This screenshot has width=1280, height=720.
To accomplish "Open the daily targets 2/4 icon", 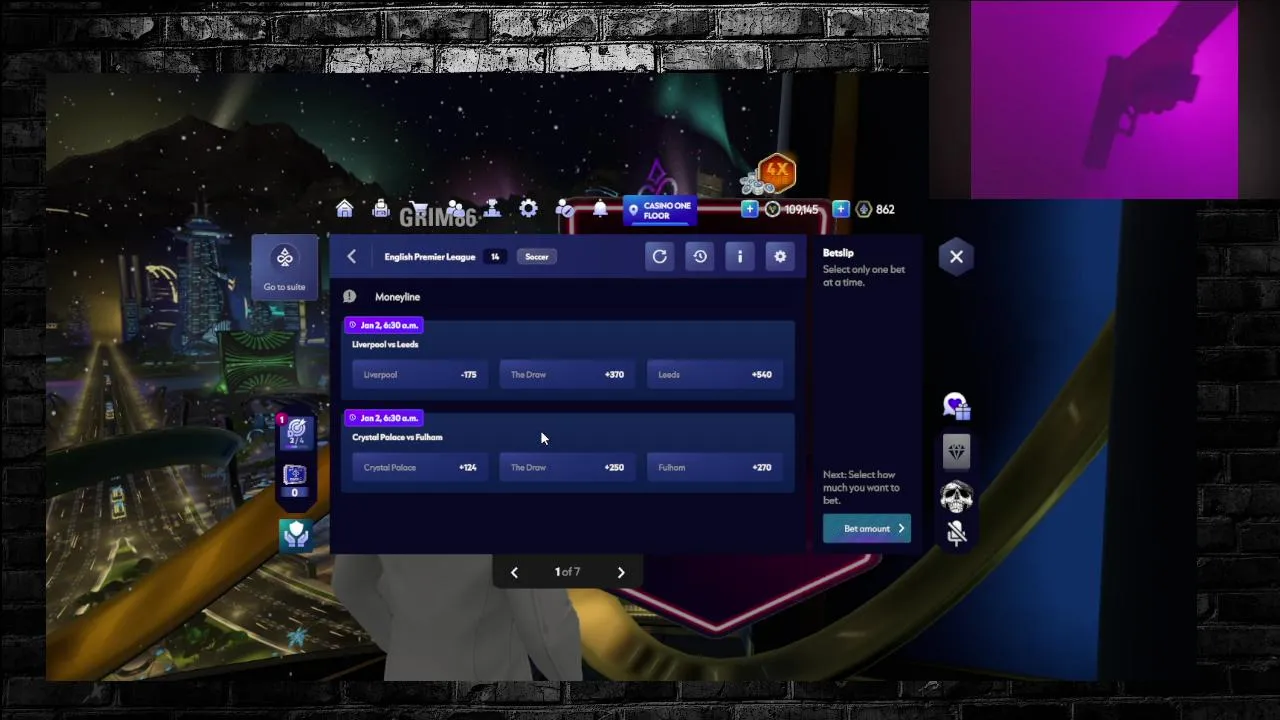I will [x=296, y=433].
